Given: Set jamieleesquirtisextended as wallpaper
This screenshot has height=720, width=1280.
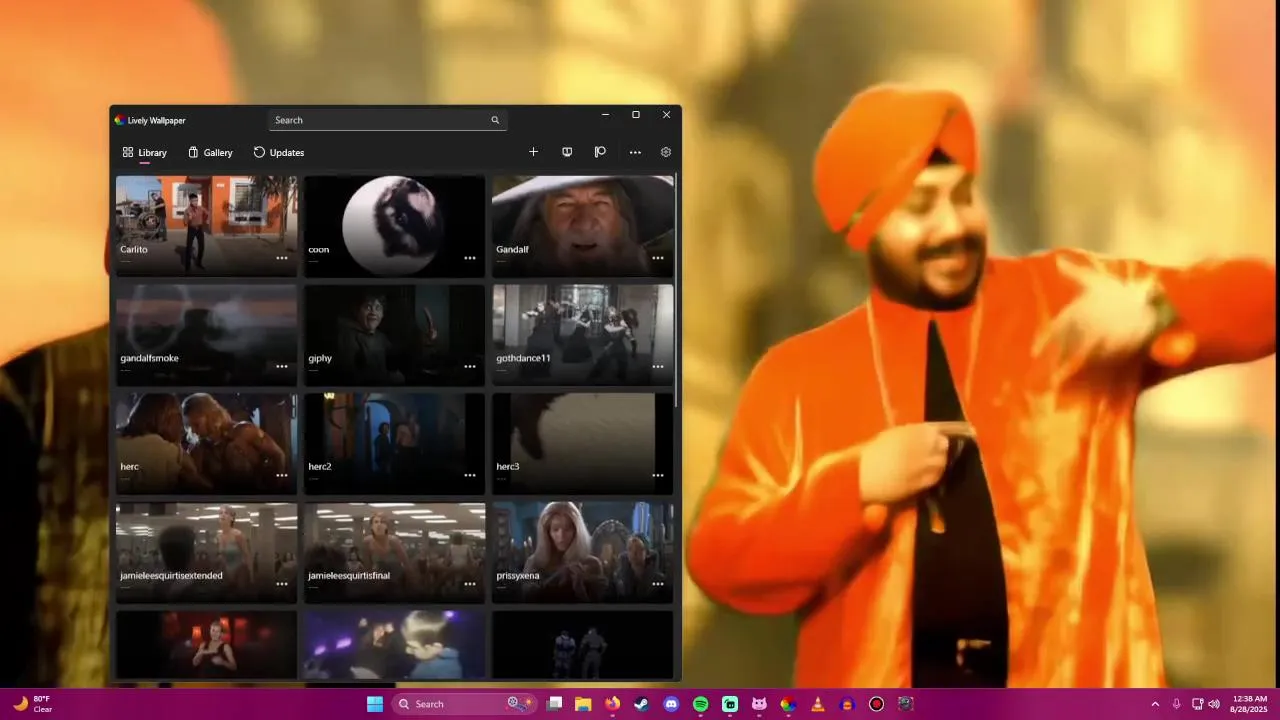Looking at the screenshot, I should click(206, 551).
